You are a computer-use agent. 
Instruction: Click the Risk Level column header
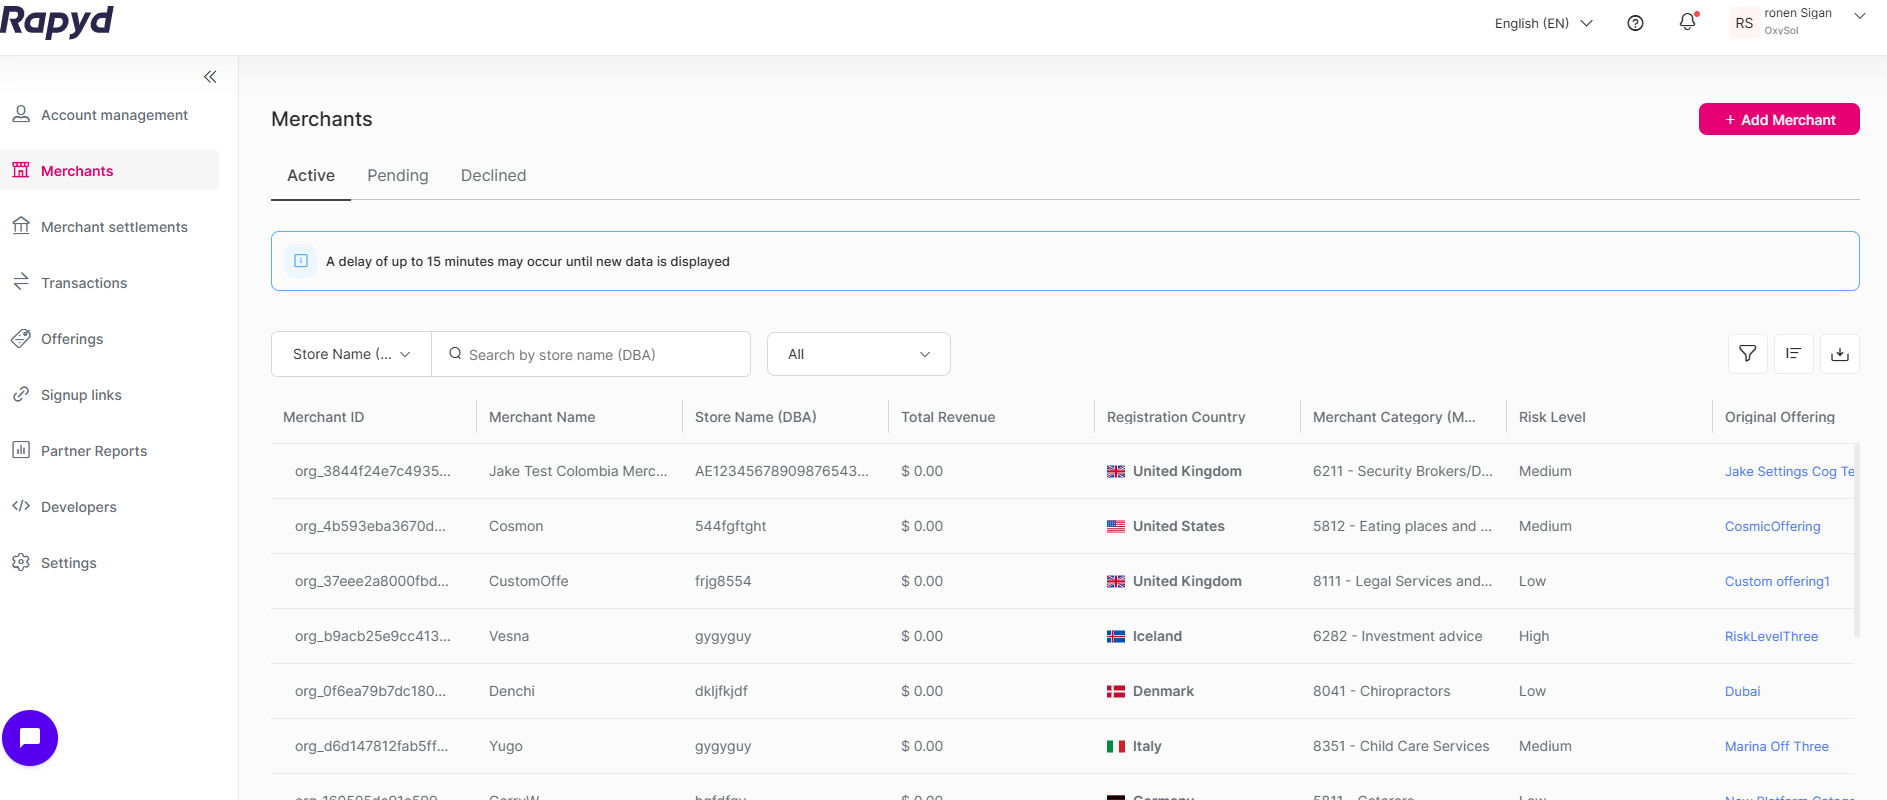point(1552,417)
